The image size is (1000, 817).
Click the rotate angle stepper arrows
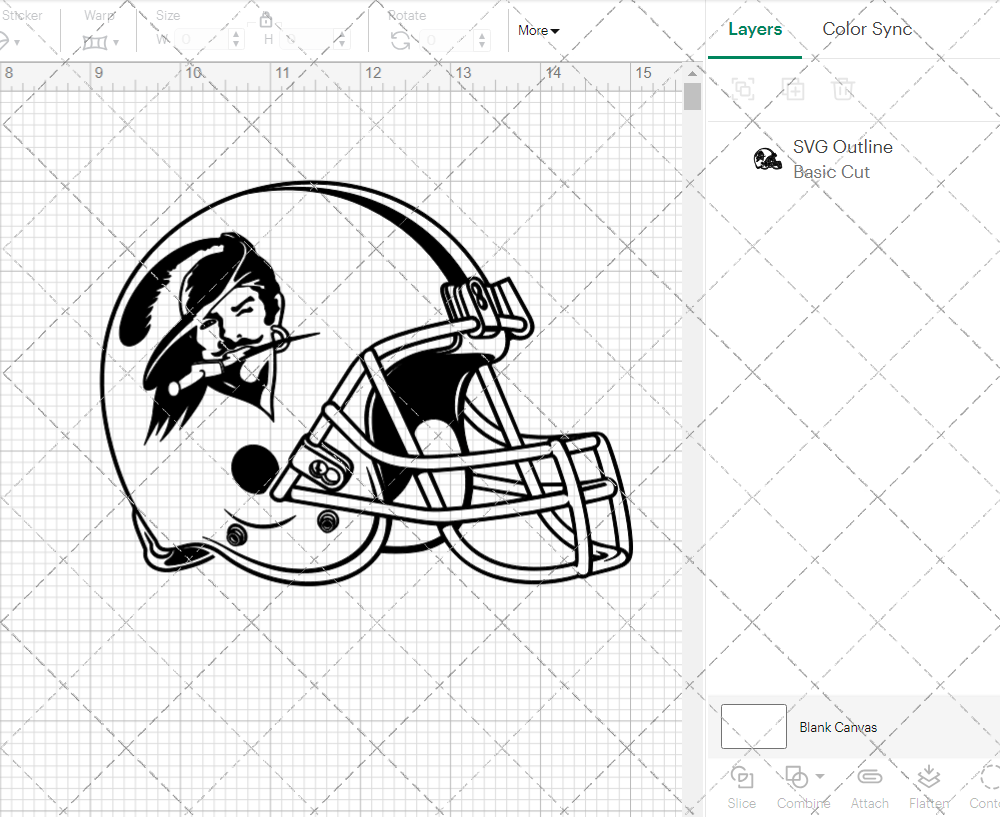(x=483, y=40)
